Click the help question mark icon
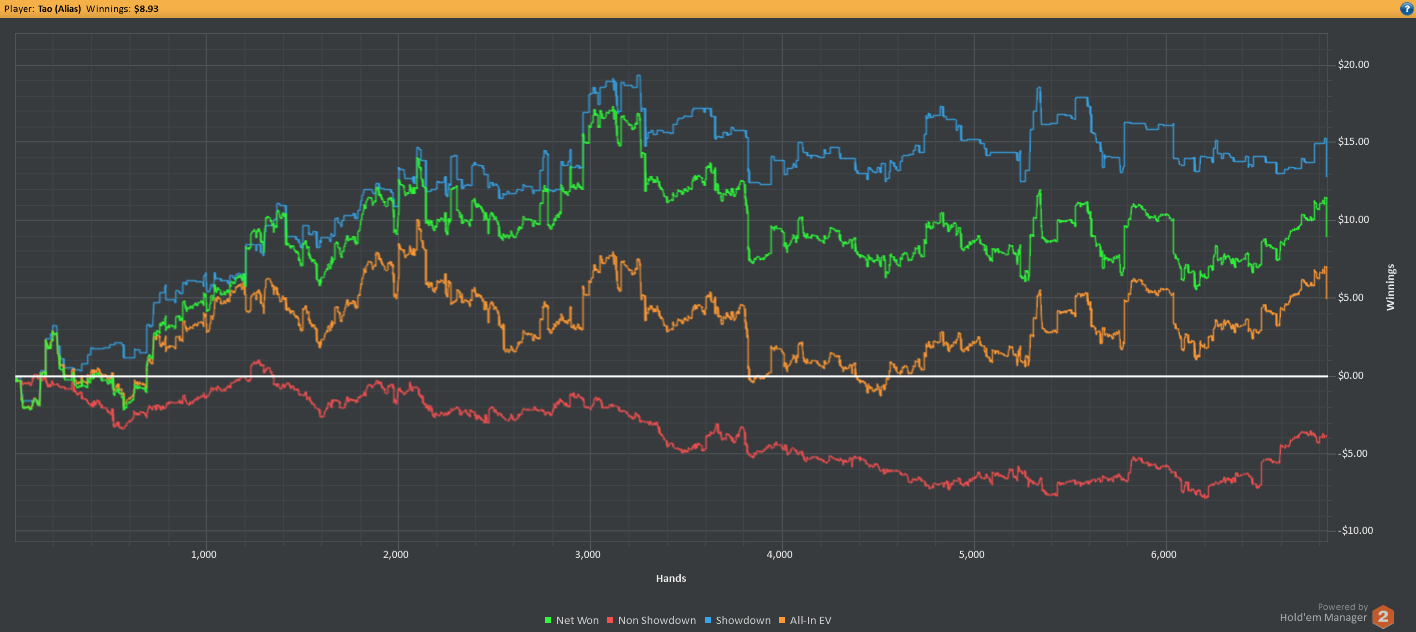Image resolution: width=1416 pixels, height=632 pixels. coord(1406,8)
